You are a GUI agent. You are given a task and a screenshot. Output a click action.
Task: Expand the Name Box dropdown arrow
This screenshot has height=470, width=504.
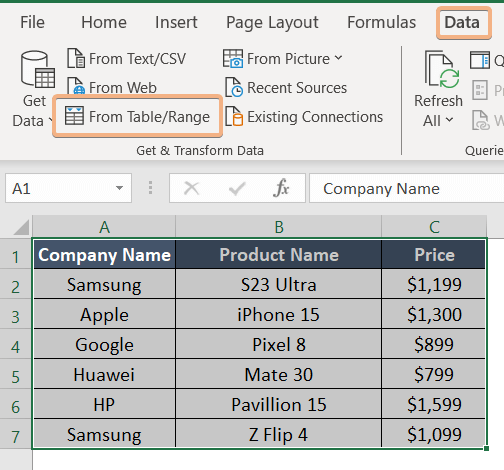tap(119, 188)
